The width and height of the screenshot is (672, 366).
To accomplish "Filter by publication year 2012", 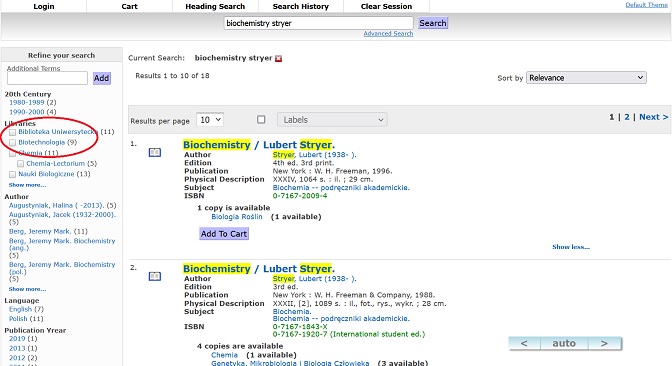I will click(x=17, y=358).
